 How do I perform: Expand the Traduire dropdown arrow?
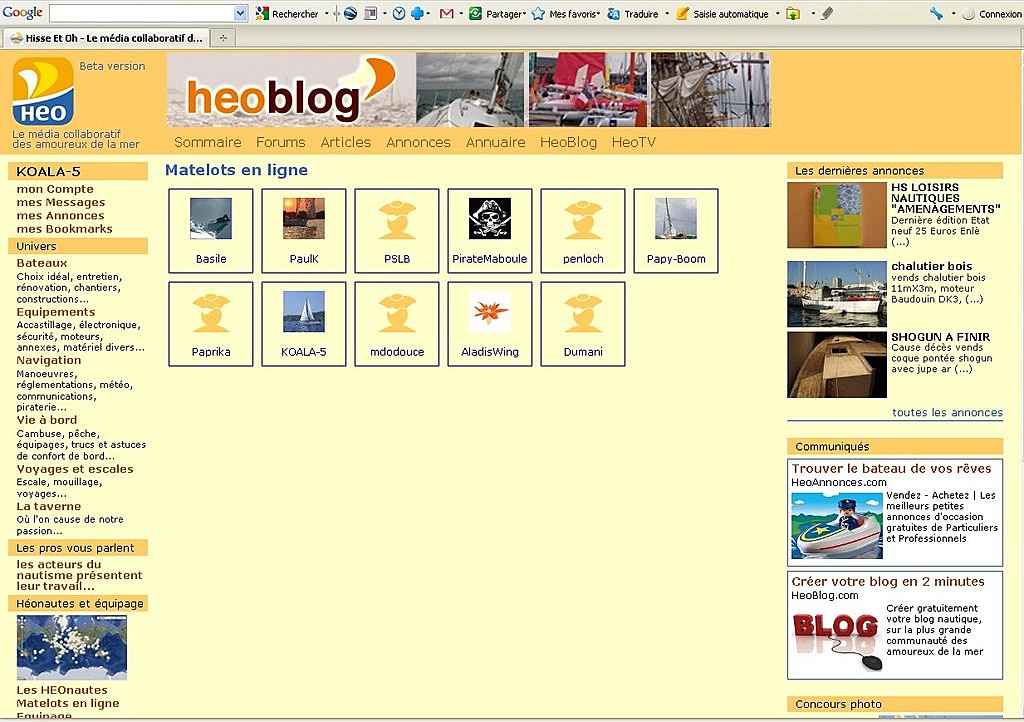(667, 14)
